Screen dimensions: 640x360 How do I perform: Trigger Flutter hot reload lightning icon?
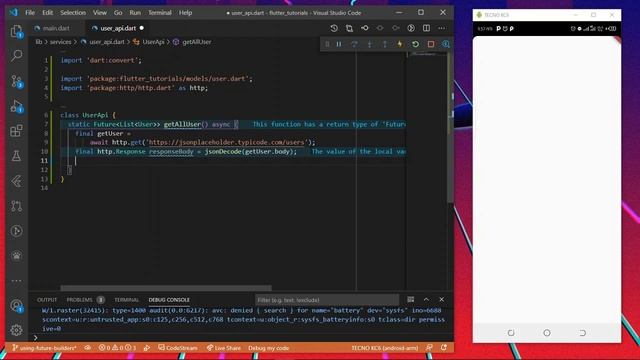pos(400,44)
